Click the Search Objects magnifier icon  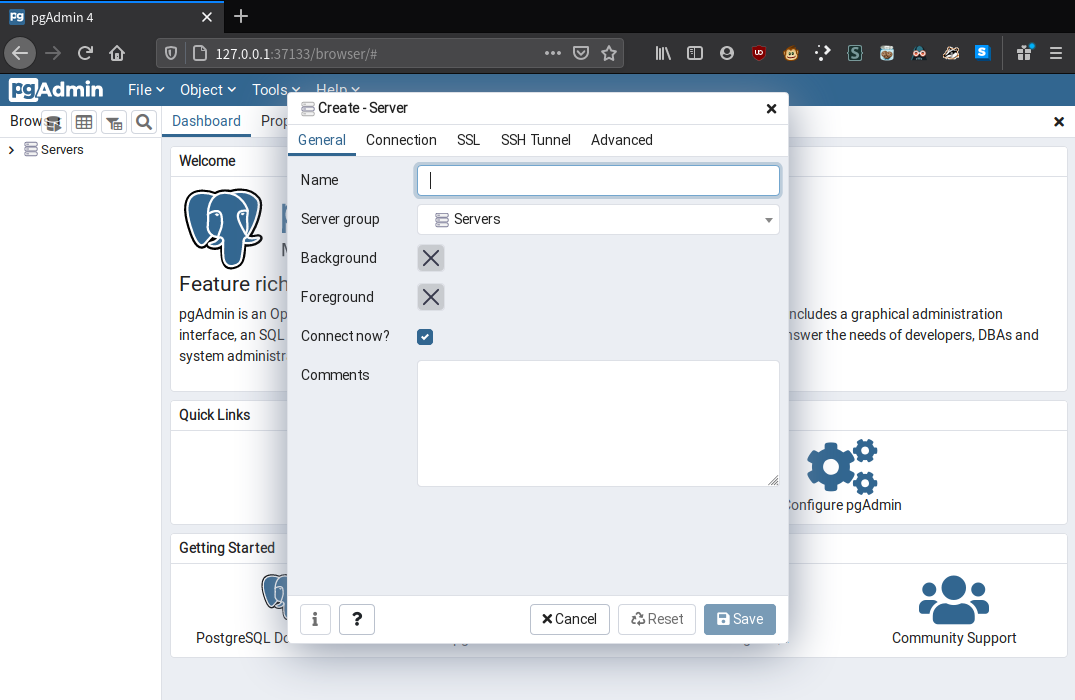[144, 123]
